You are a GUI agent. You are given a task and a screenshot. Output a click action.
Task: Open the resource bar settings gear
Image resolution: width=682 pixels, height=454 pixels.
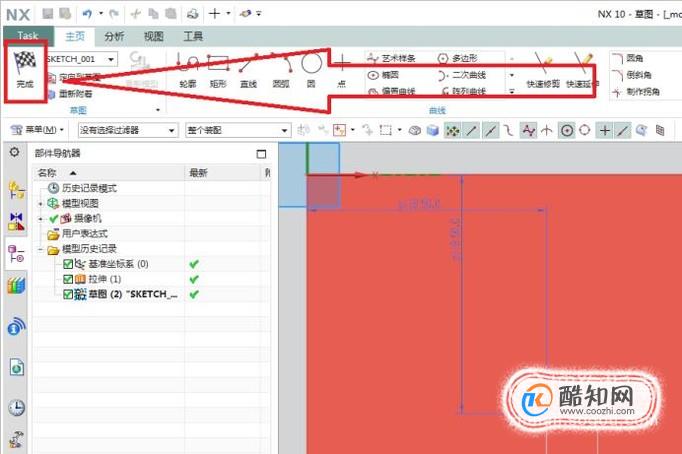14,152
